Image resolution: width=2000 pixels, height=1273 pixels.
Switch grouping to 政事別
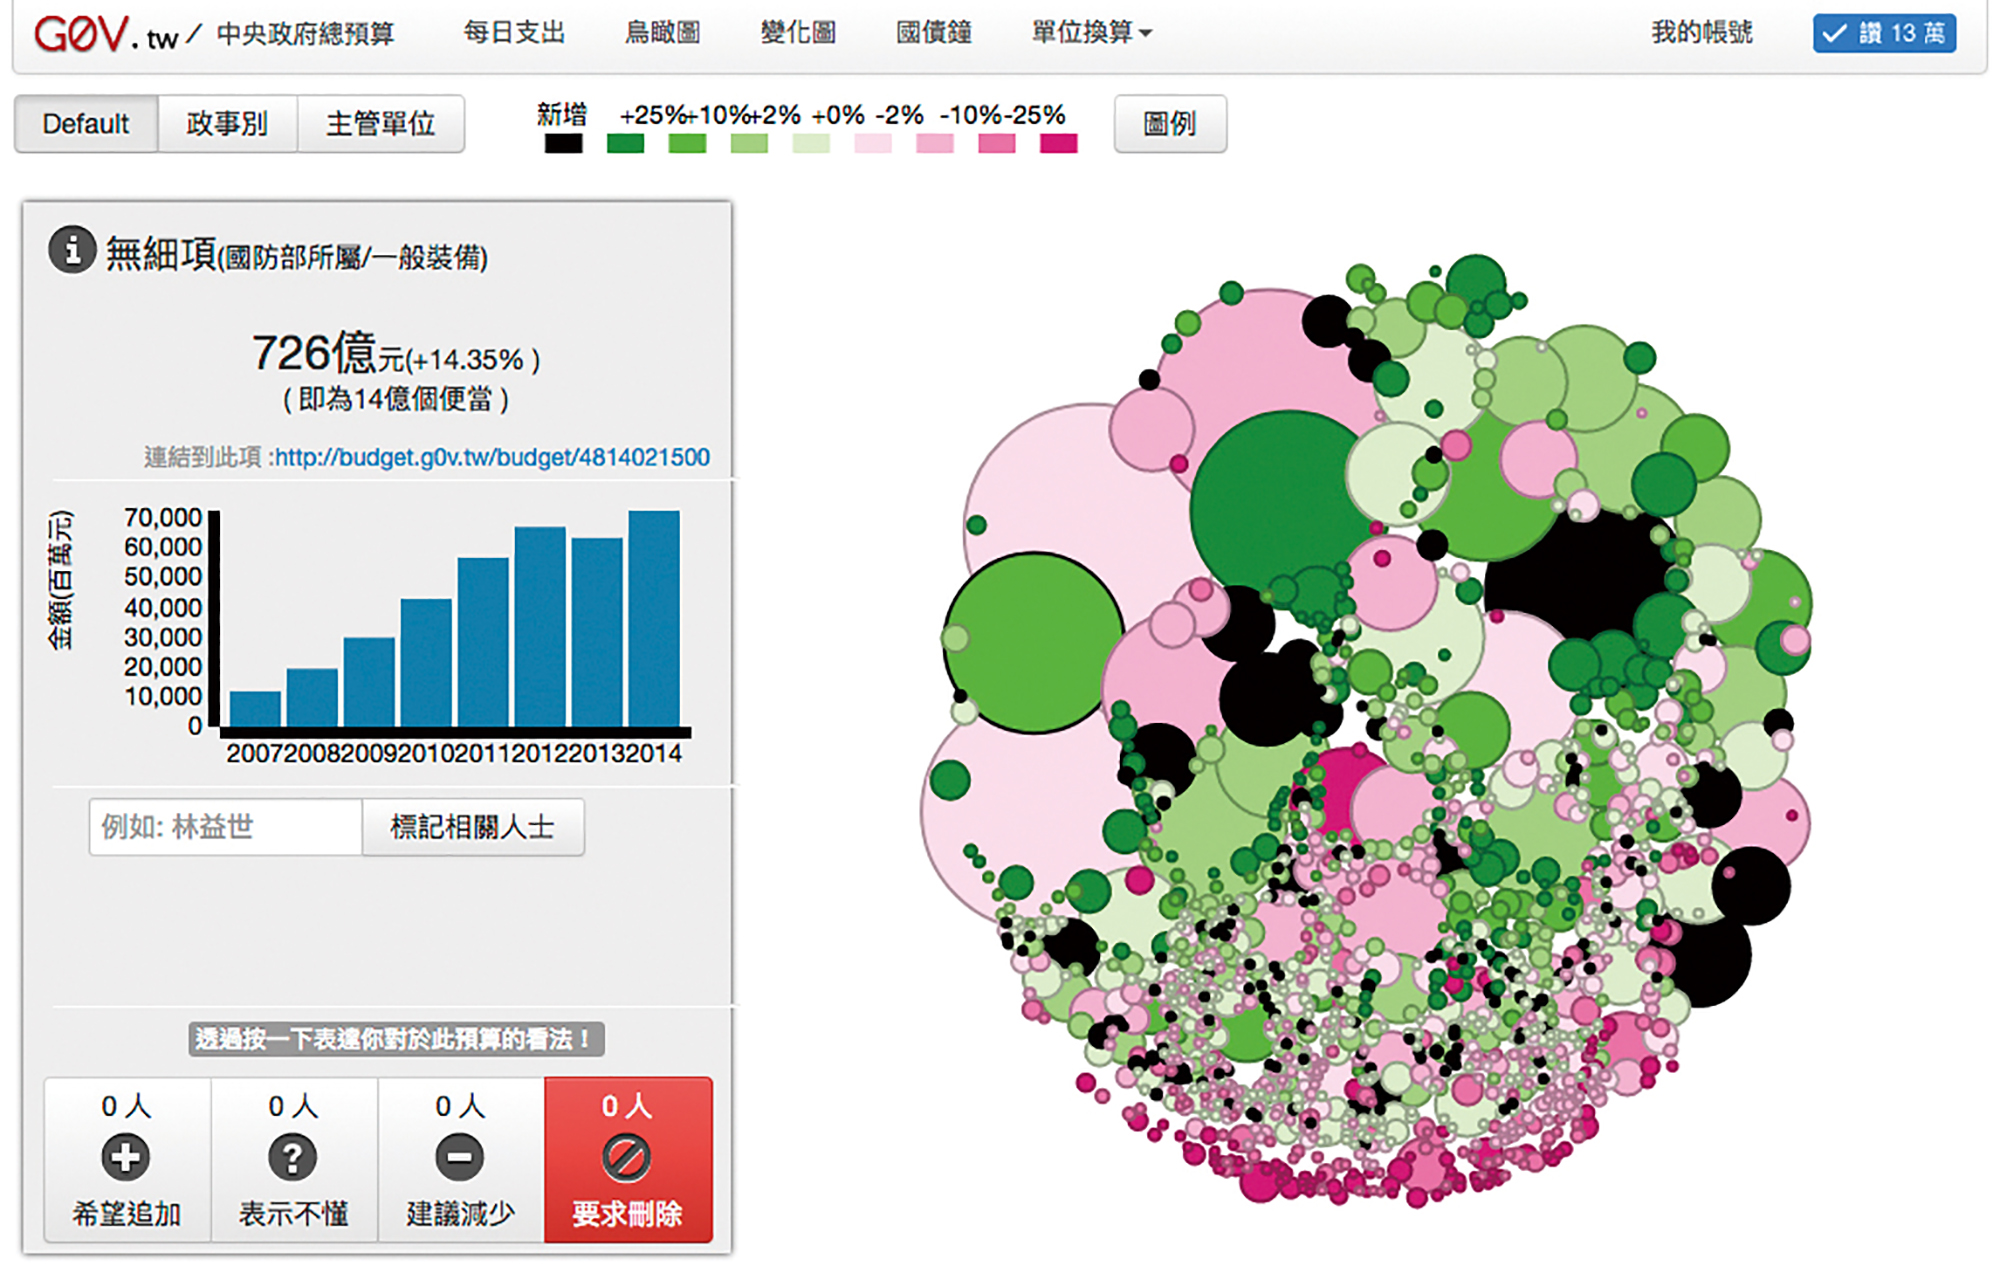(x=227, y=124)
